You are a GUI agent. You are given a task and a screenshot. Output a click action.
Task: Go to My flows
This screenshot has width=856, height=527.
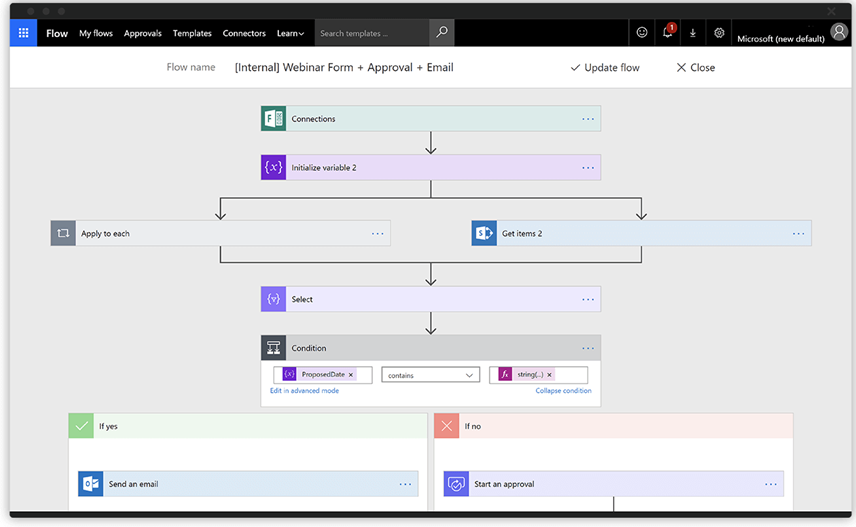96,33
